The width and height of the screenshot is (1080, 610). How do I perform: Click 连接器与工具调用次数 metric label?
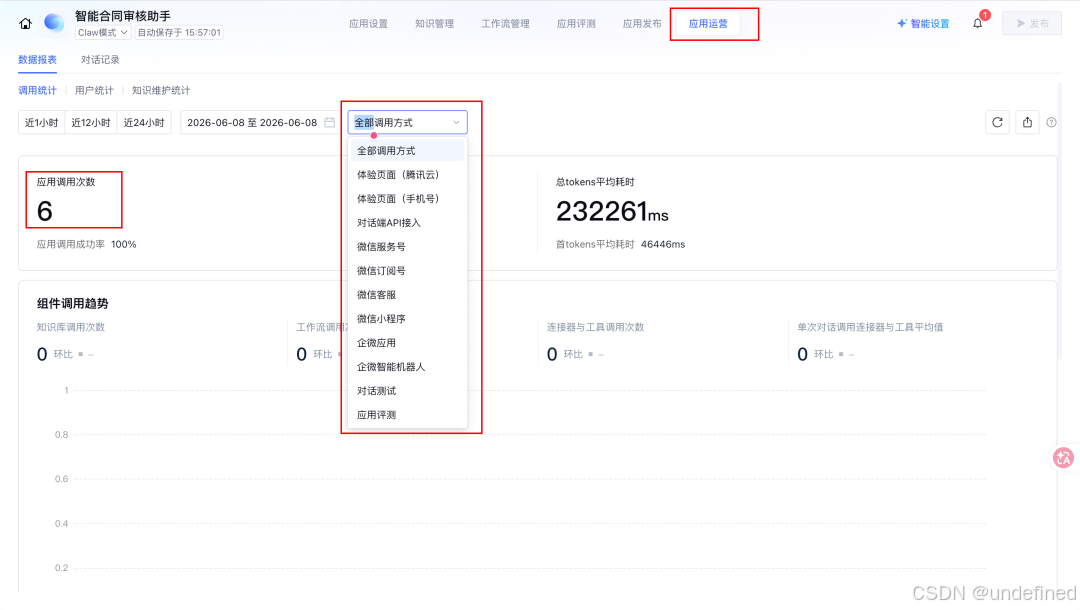tap(595, 327)
